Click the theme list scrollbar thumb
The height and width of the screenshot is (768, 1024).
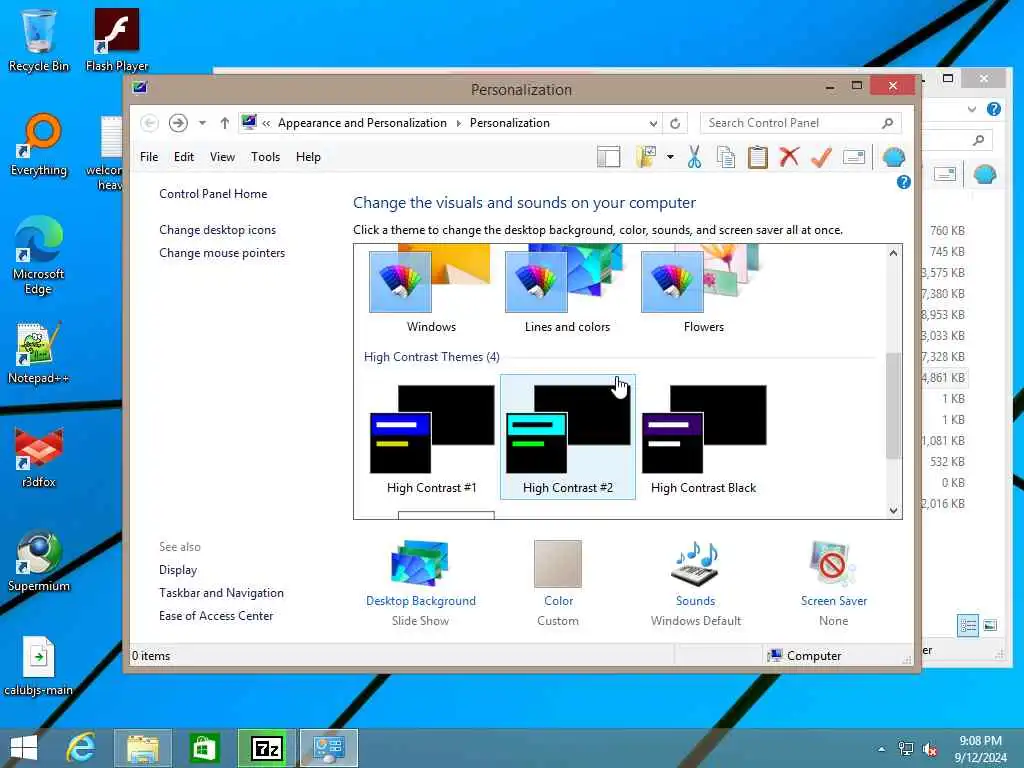(x=893, y=405)
